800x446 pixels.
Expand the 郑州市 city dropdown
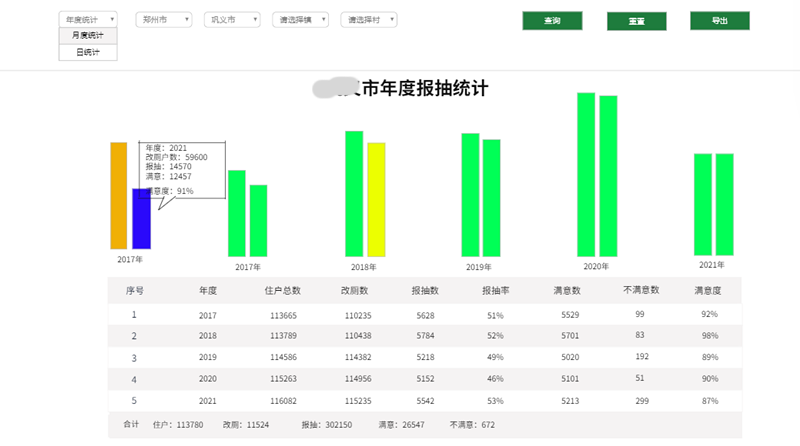(163, 19)
